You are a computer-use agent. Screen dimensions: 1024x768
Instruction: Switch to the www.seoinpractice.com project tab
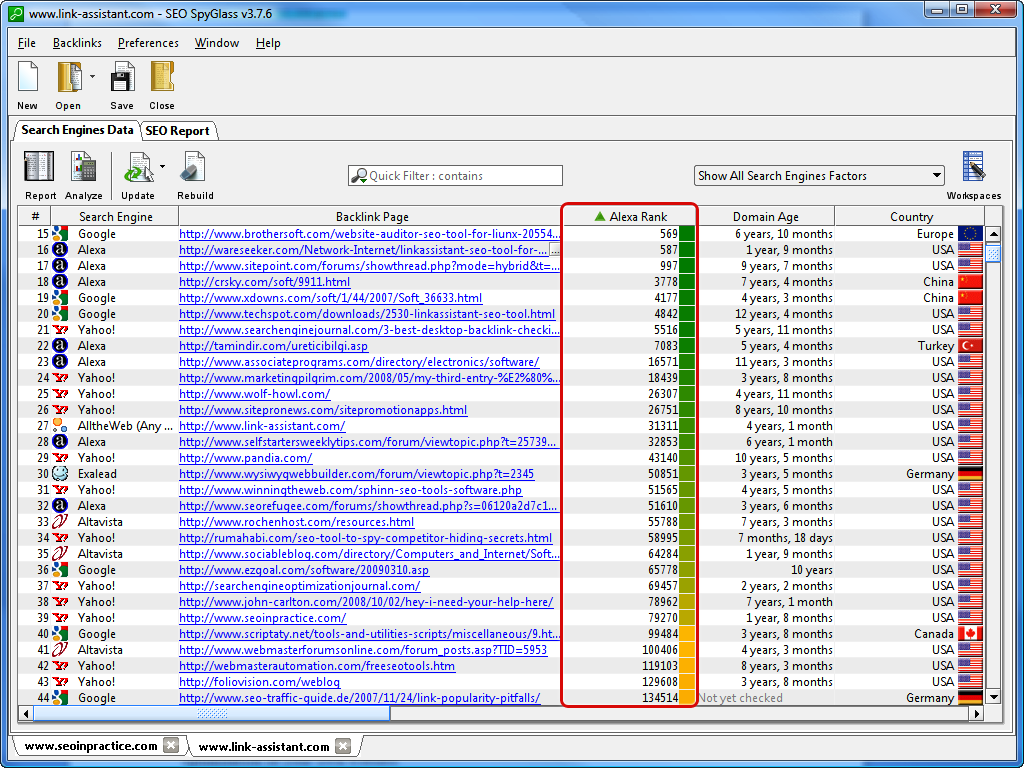pos(91,746)
